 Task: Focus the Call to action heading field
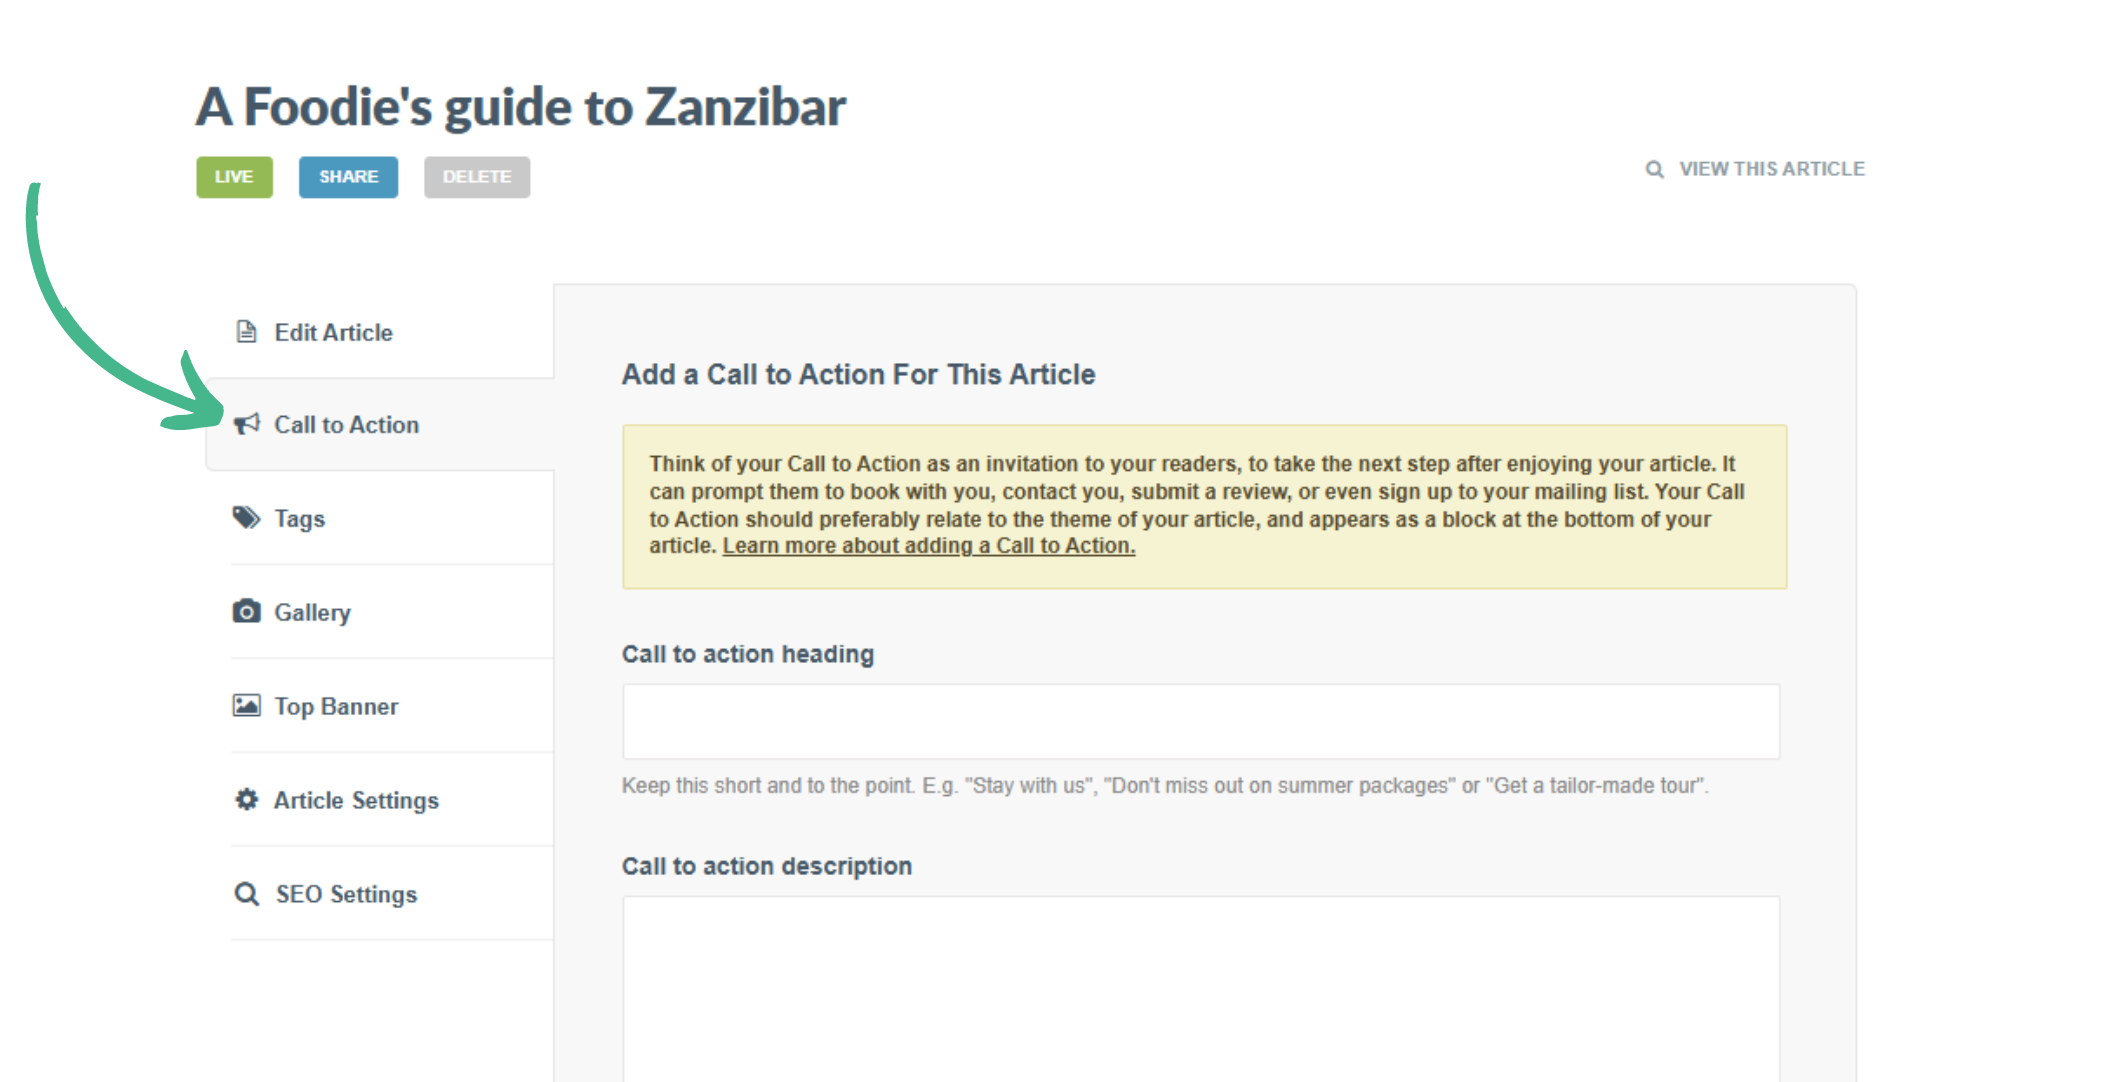[1200, 721]
